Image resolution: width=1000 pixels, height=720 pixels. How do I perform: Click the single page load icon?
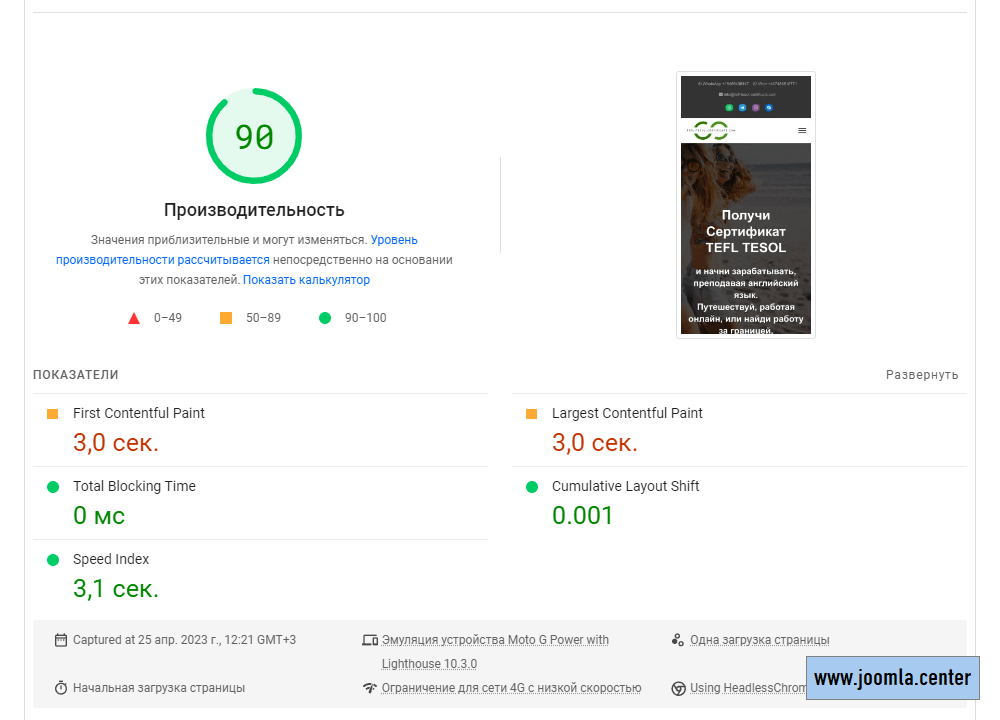pyautogui.click(x=678, y=640)
